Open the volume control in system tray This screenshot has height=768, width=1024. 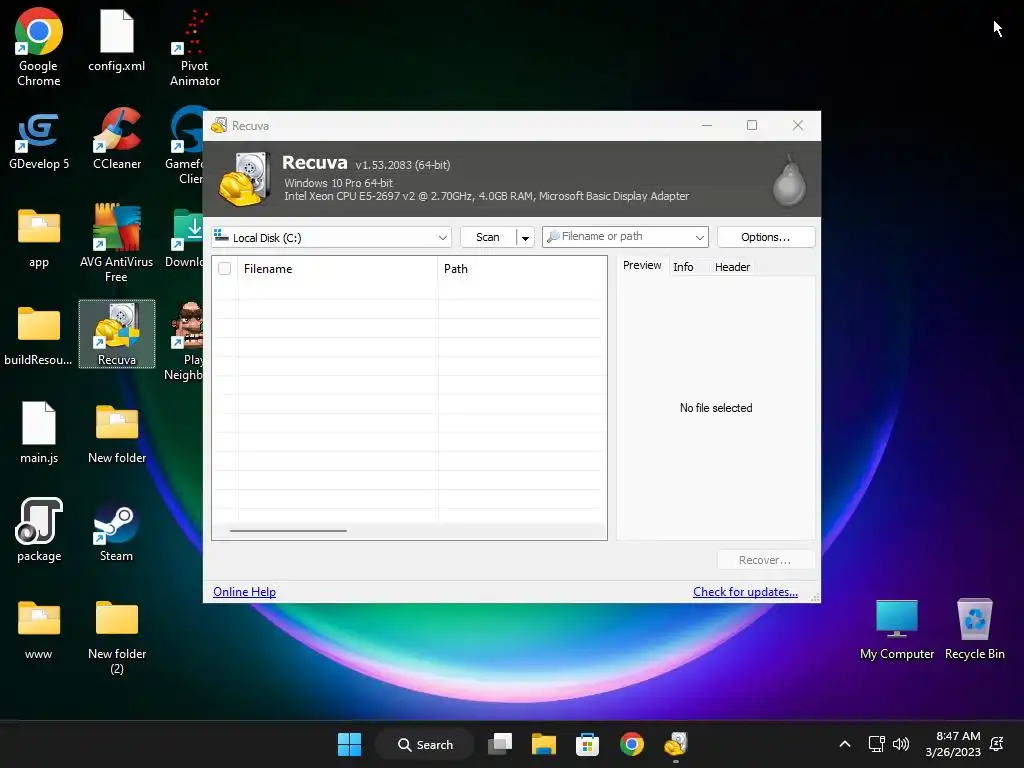[x=901, y=744]
